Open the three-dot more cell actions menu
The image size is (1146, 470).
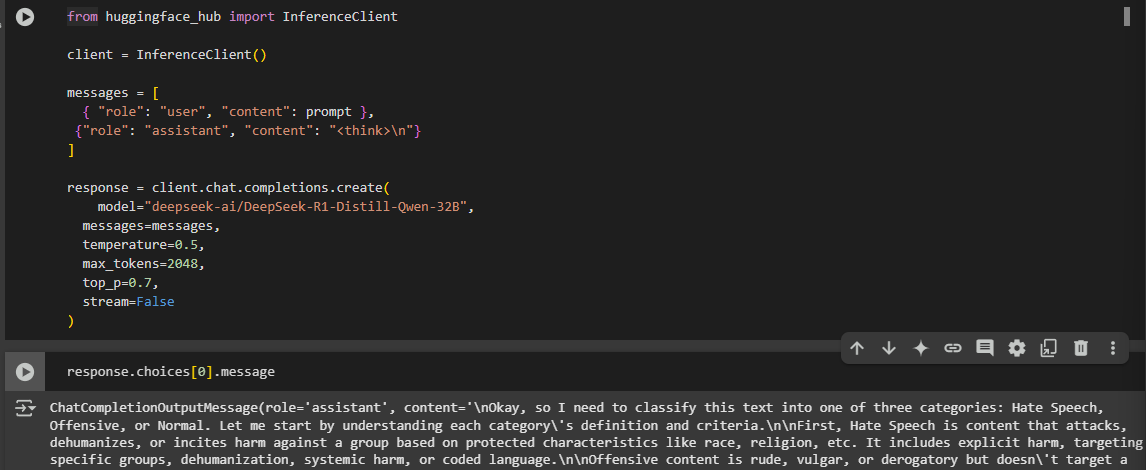[x=1113, y=348]
